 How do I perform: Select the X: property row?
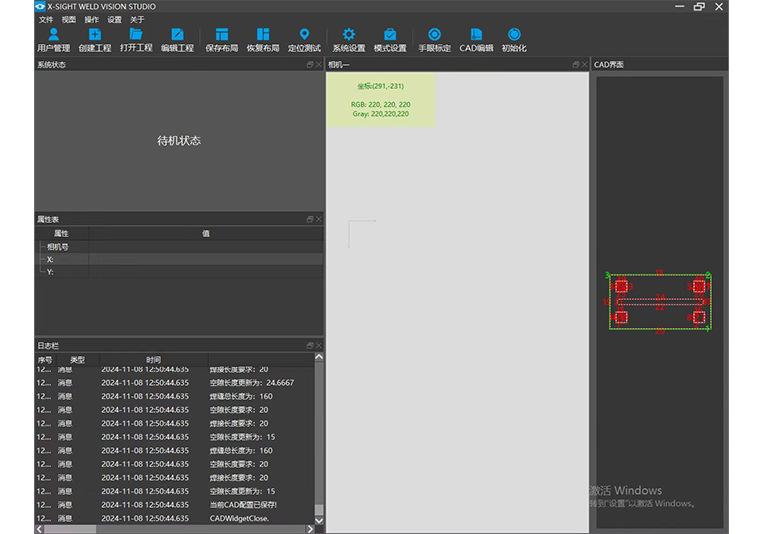tap(179, 259)
